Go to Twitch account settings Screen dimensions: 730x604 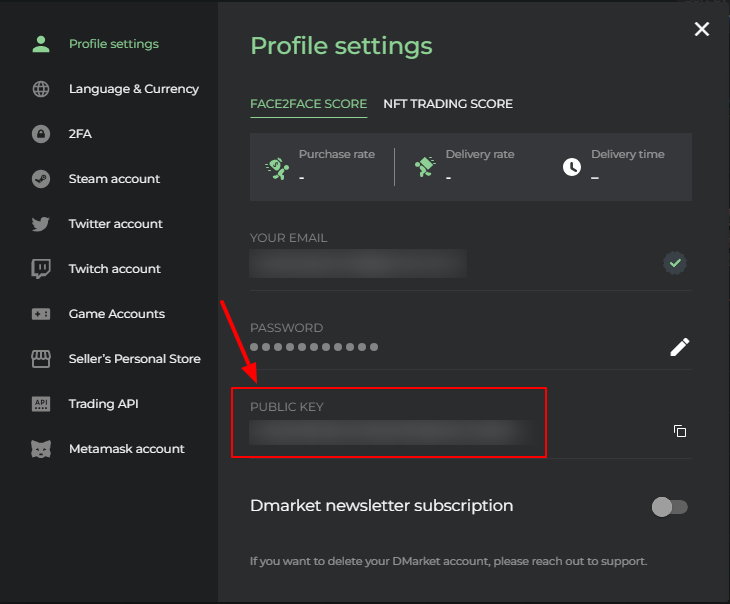[114, 269]
